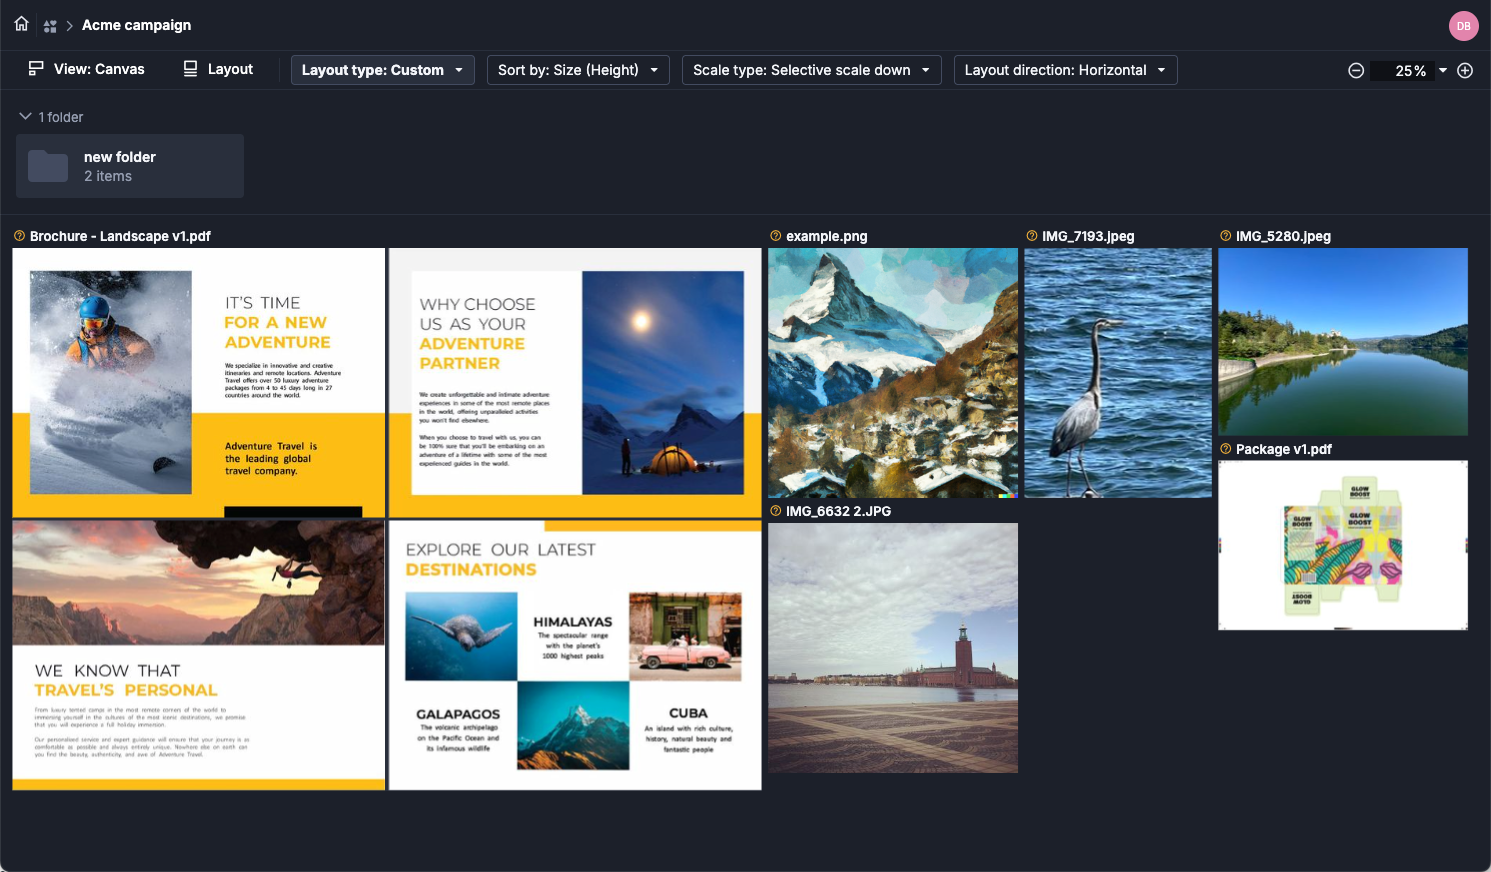Open the new folder item
Image resolution: width=1491 pixels, height=872 pixels.
130,166
